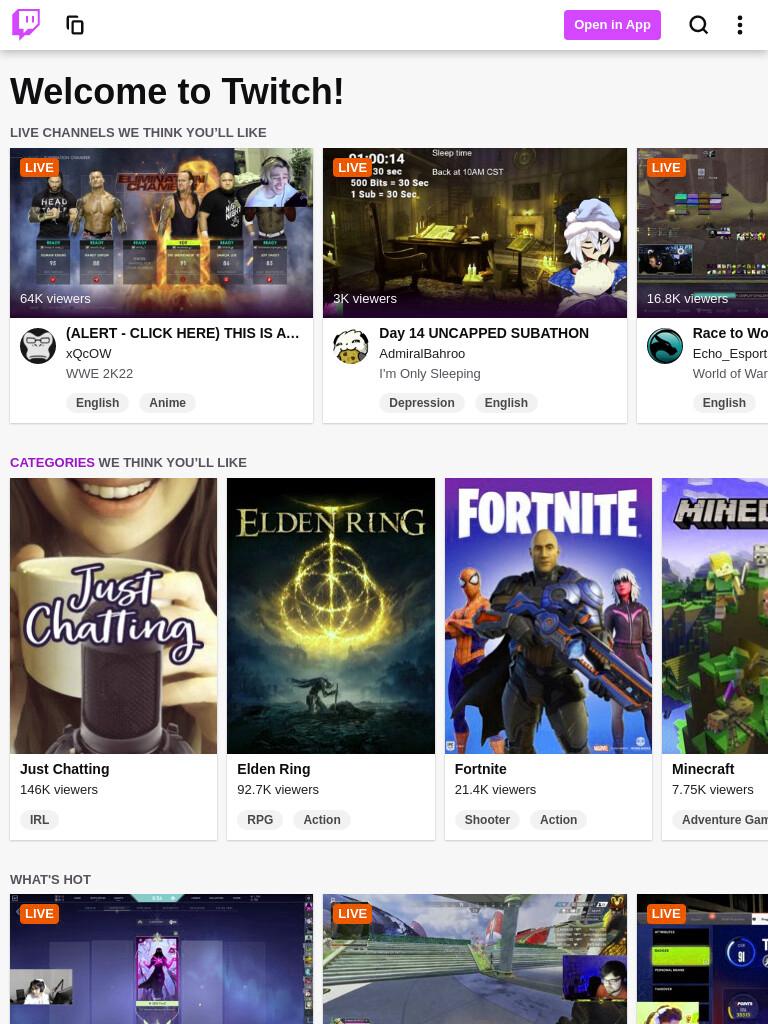Open 'Day 14 UNCAPPED SUBATHON' title link
Viewport: 768px width, 1024px height.
click(484, 333)
